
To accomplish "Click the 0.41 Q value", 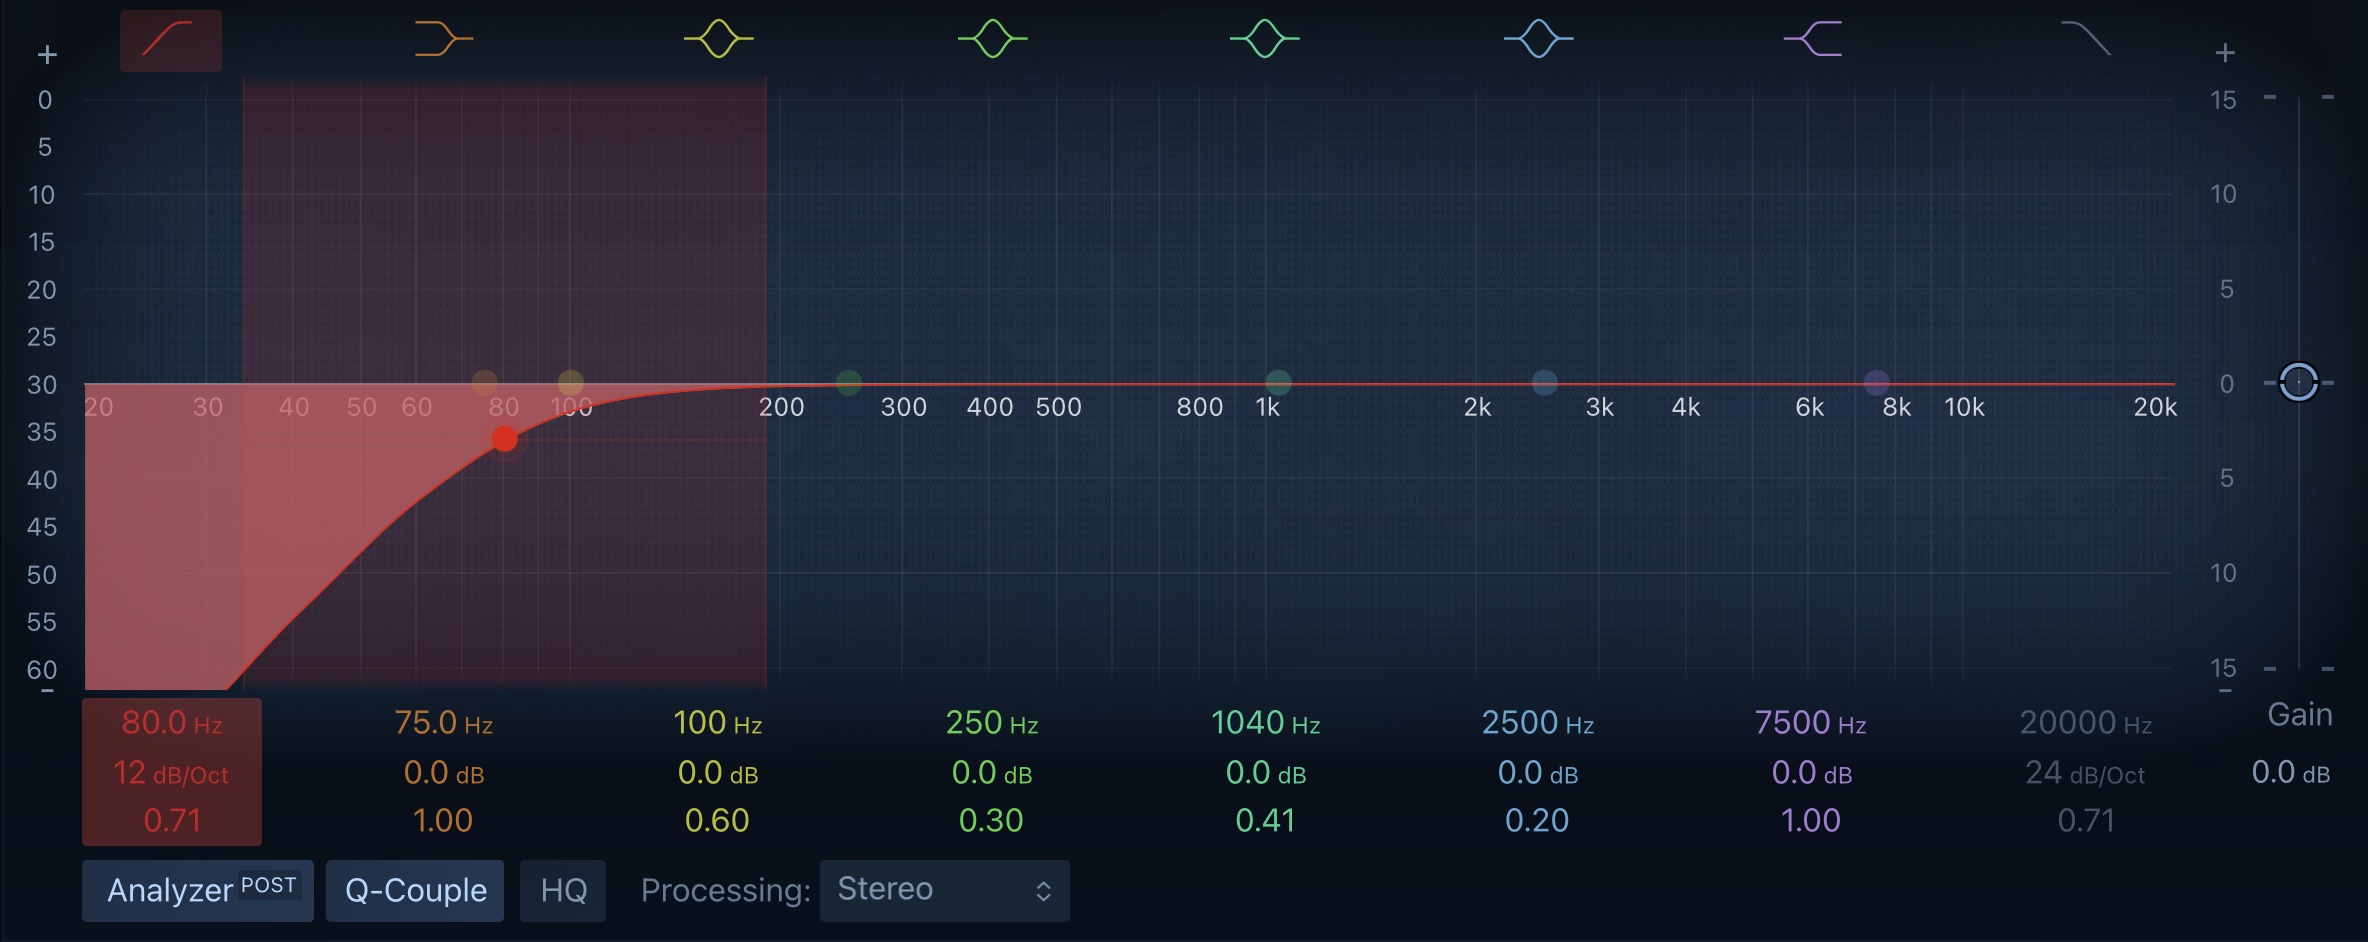I will (x=1265, y=821).
